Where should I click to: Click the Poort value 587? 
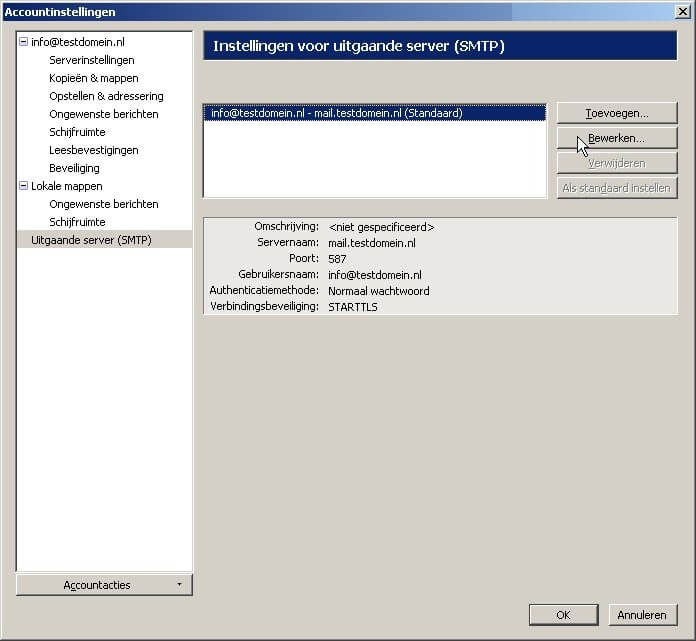(337, 259)
